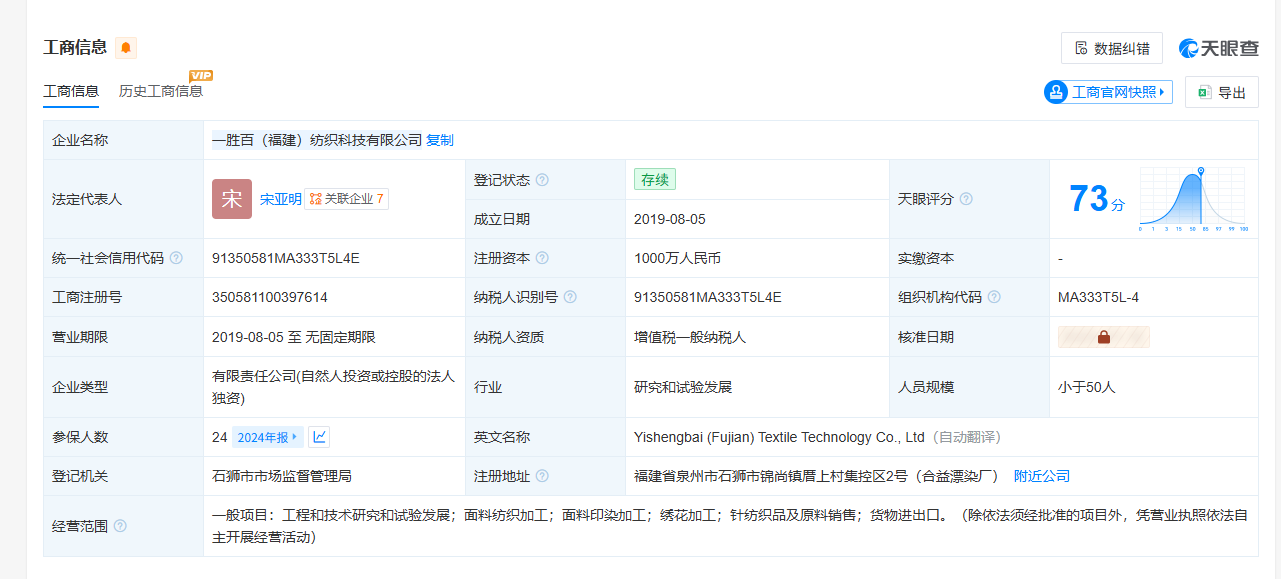1281x579 pixels.
Task: Click the 石狮市市场监督管理局 registration authority
Action: point(282,476)
